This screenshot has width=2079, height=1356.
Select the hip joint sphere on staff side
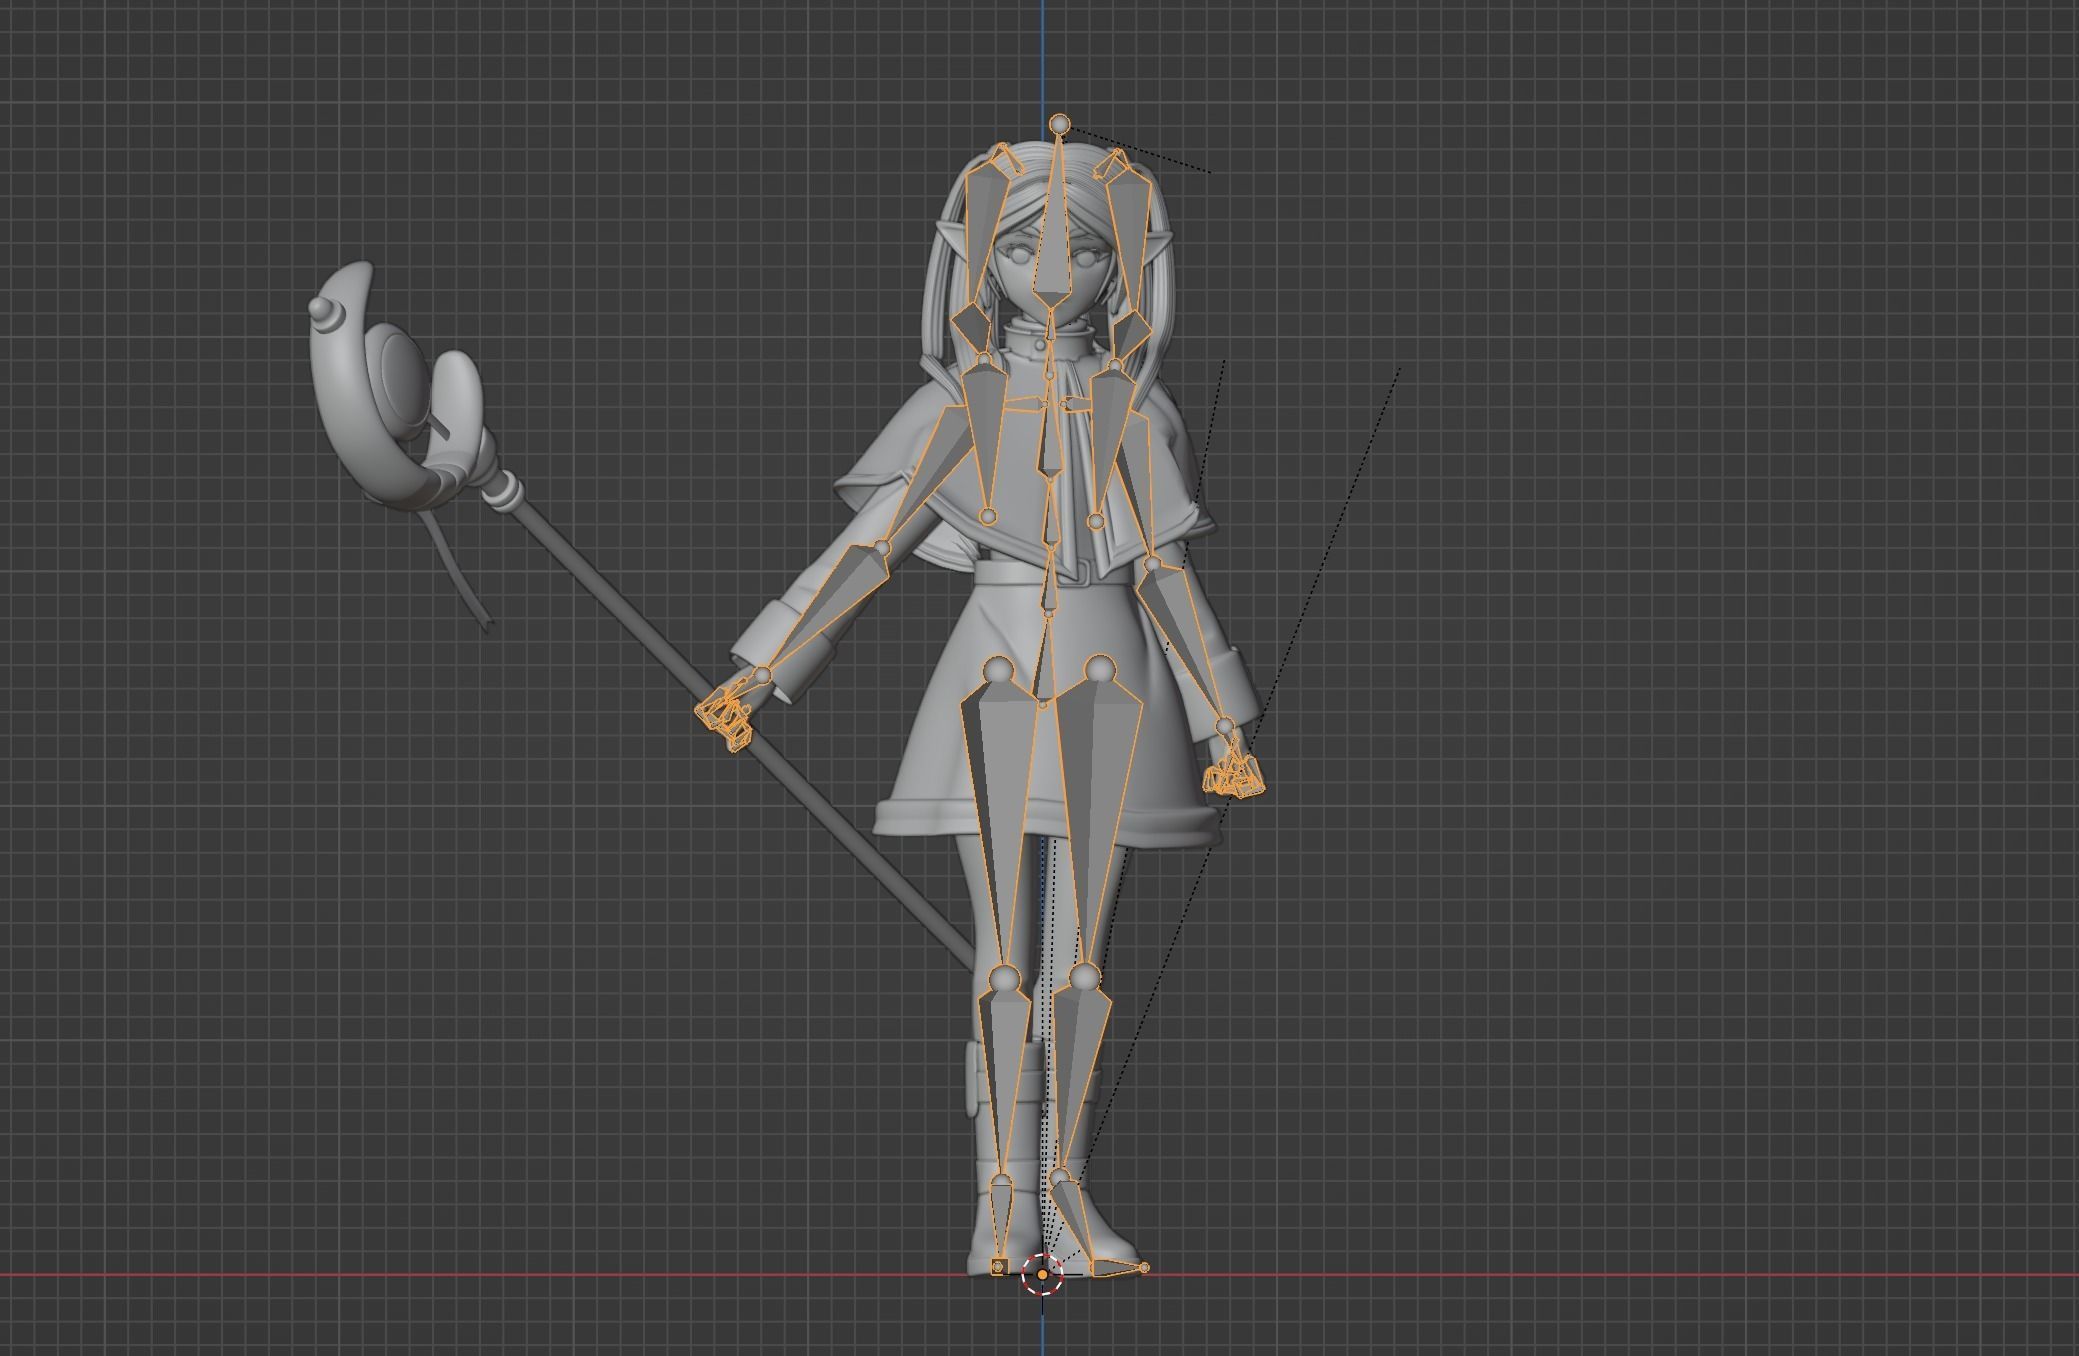[999, 671]
